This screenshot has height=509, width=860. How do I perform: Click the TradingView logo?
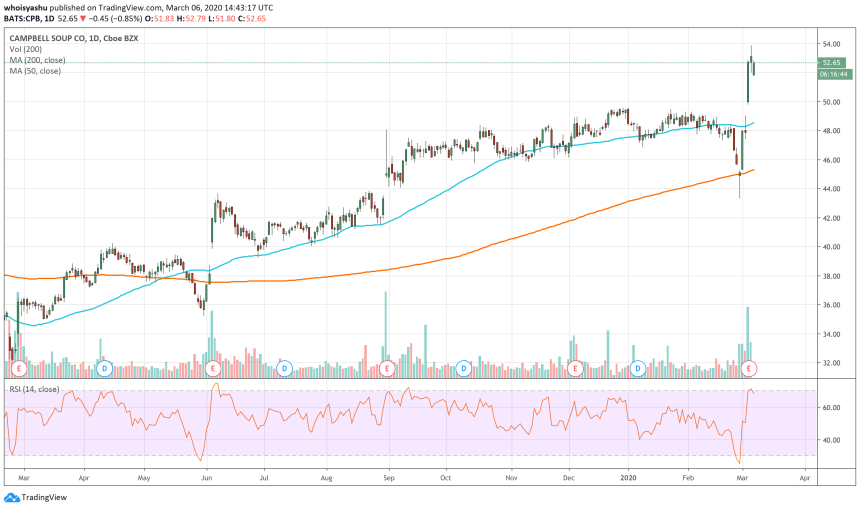coord(36,497)
